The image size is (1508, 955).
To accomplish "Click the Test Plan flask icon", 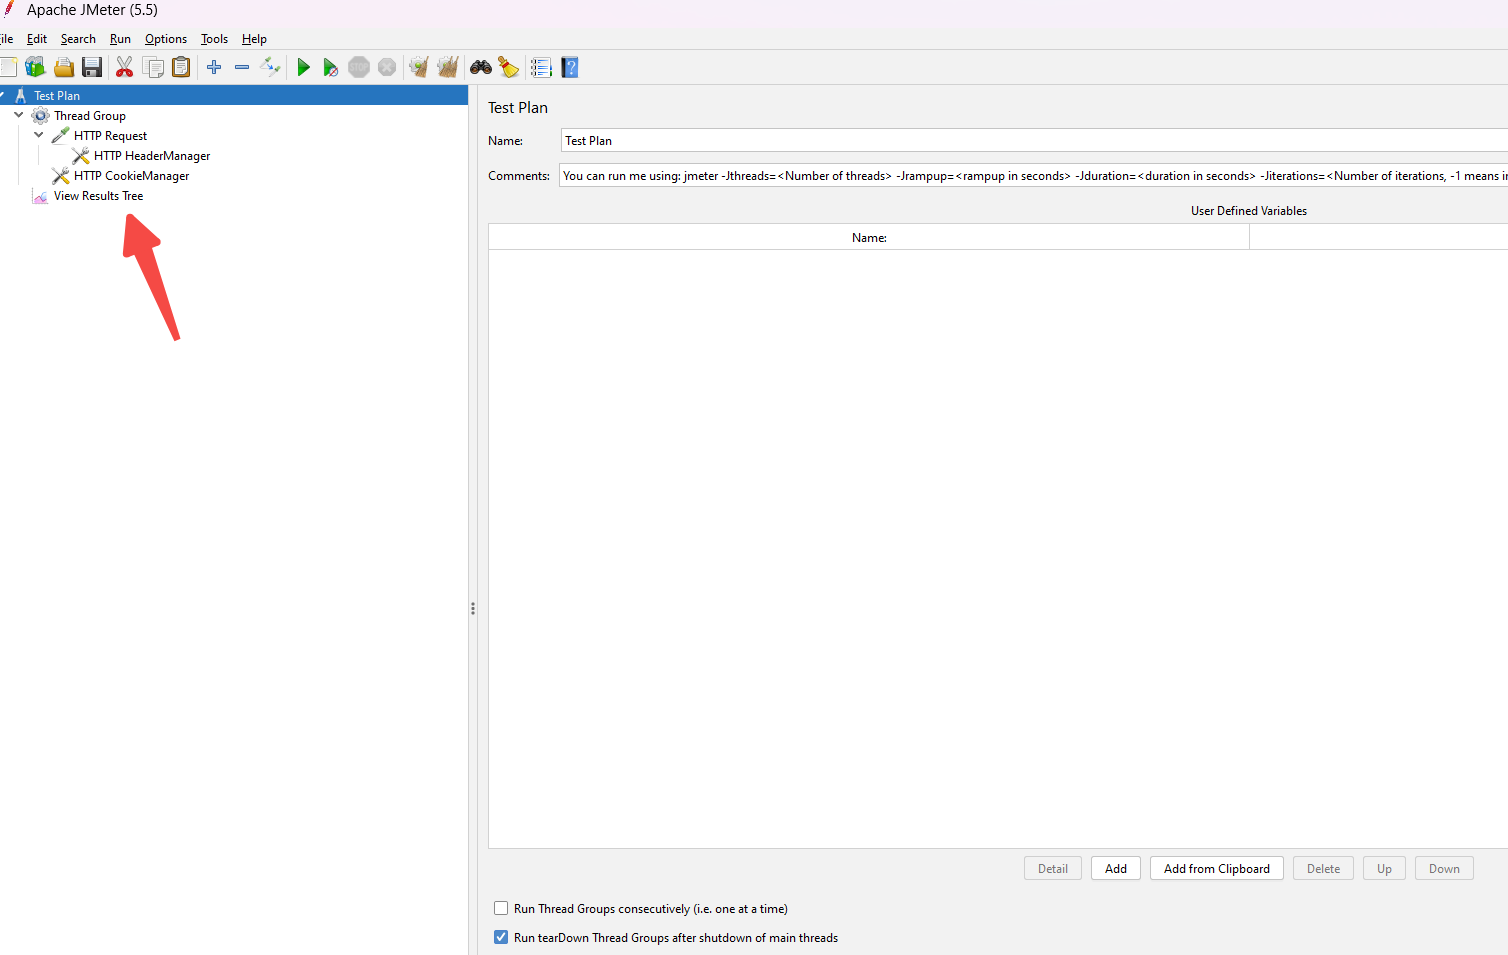I will [21, 96].
